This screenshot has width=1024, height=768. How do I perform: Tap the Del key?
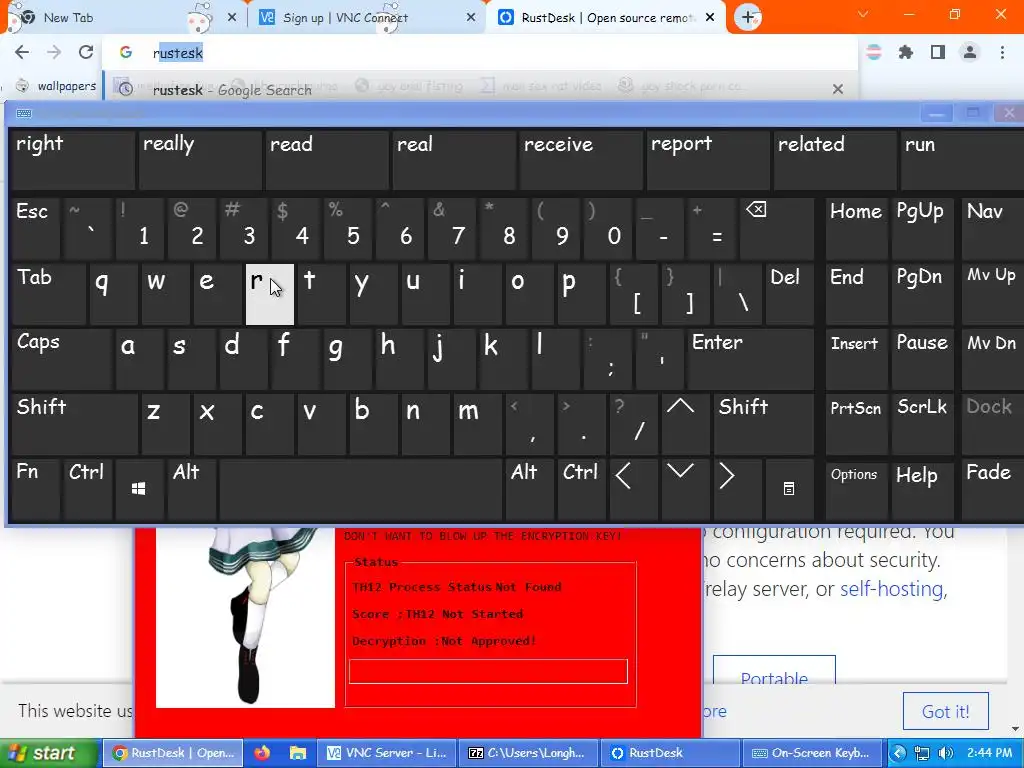click(790, 294)
